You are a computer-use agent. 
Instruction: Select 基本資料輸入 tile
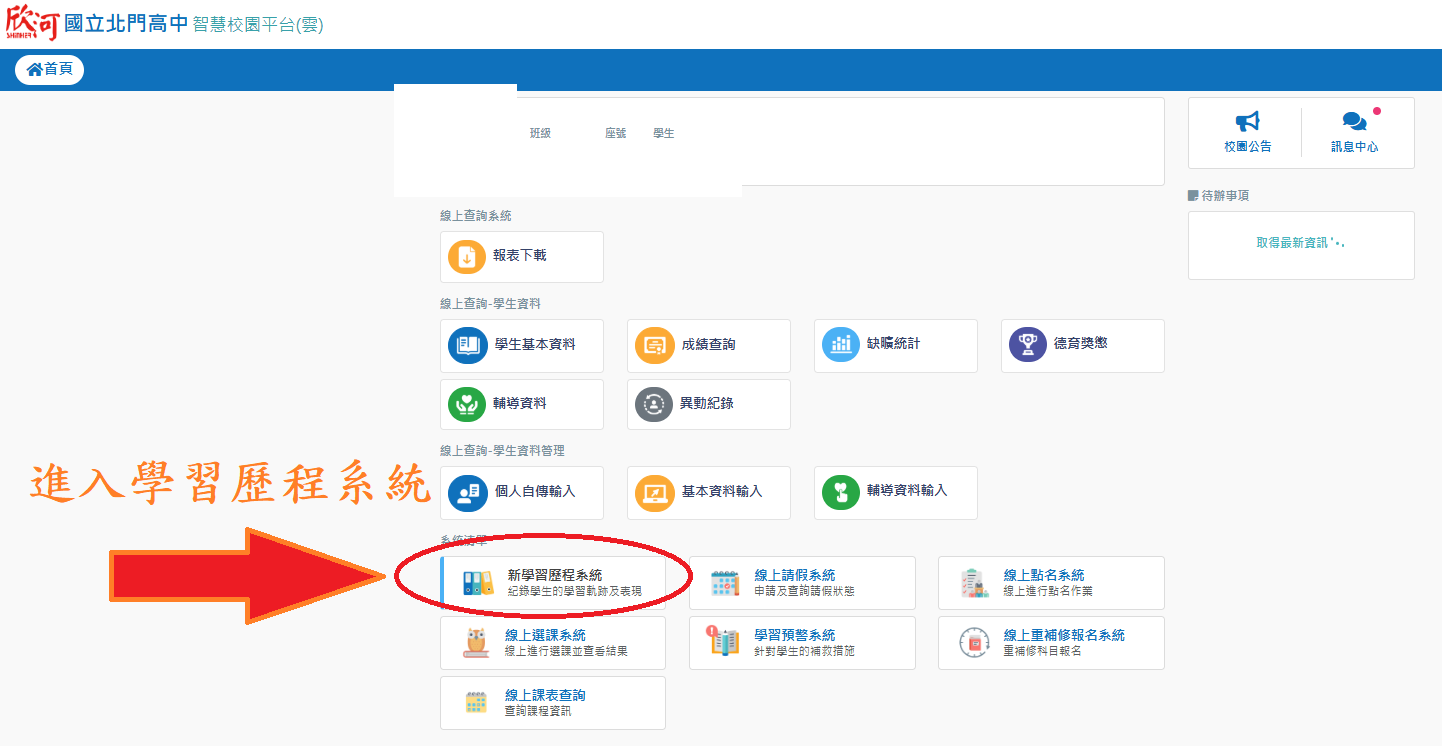708,492
